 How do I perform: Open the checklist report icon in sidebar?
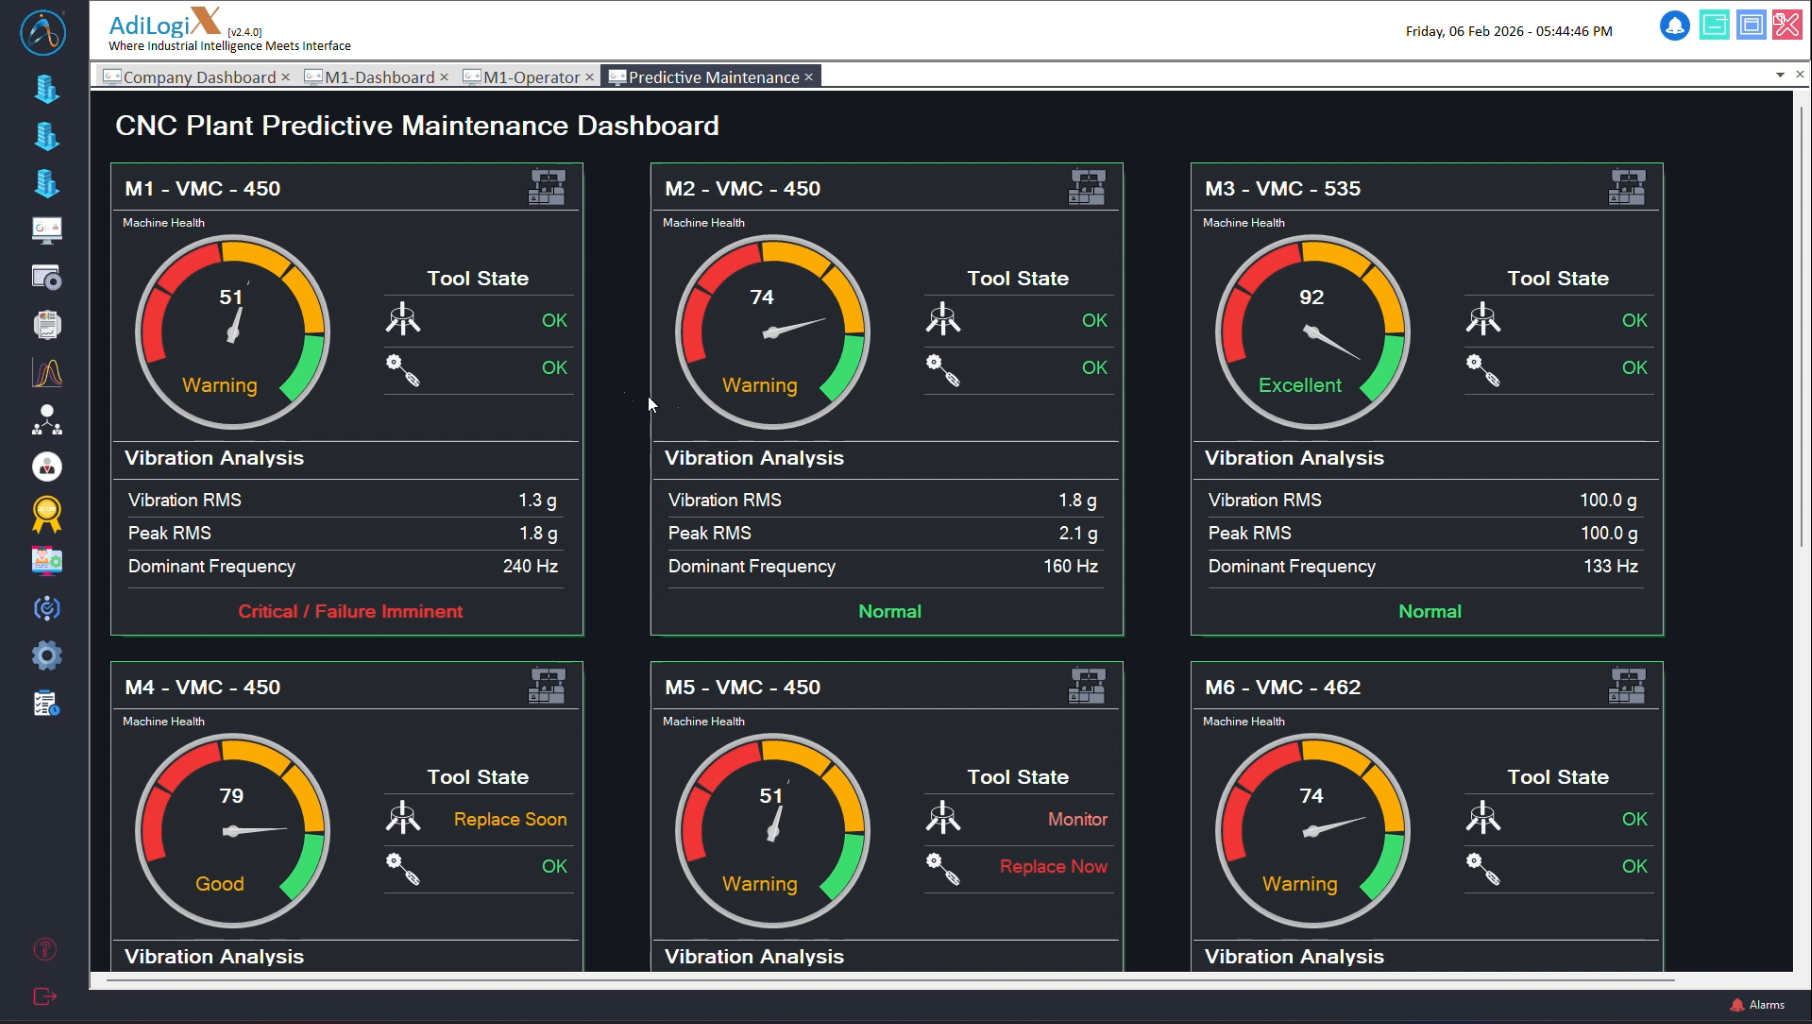[46, 704]
